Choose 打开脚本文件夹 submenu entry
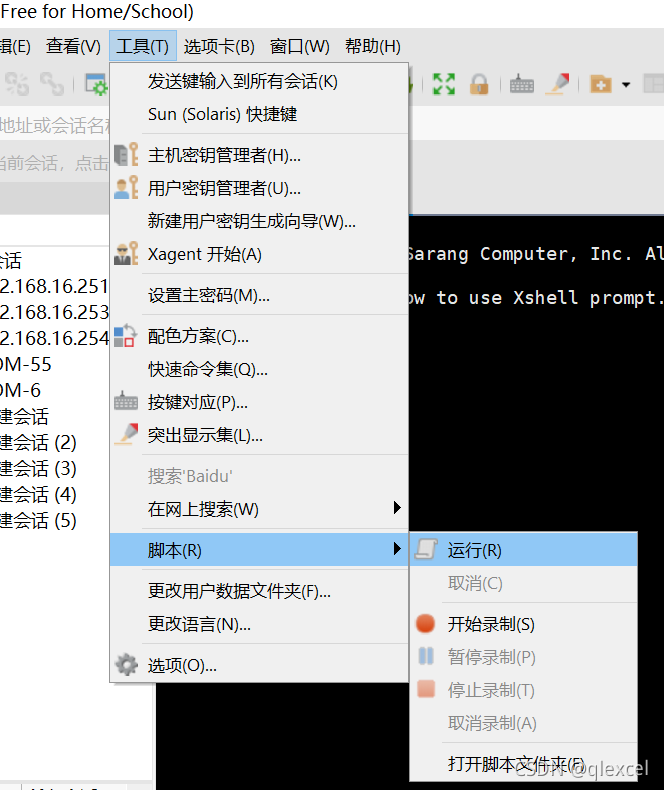 524,764
